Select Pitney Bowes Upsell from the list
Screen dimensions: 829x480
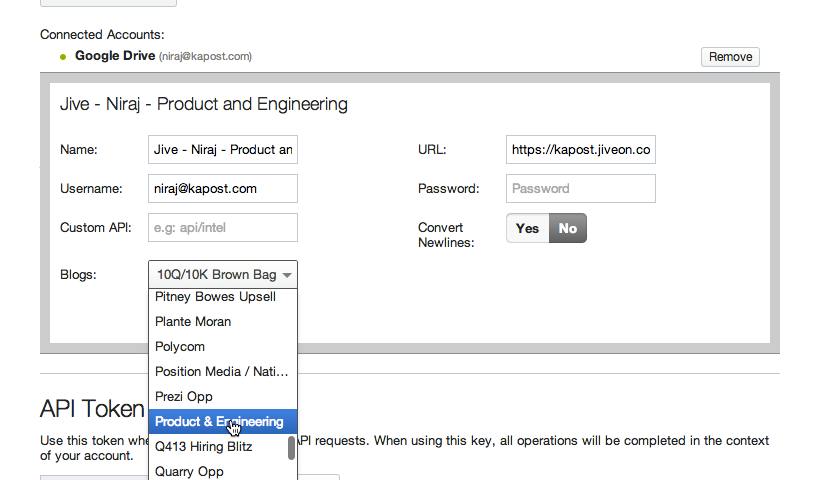point(223,297)
